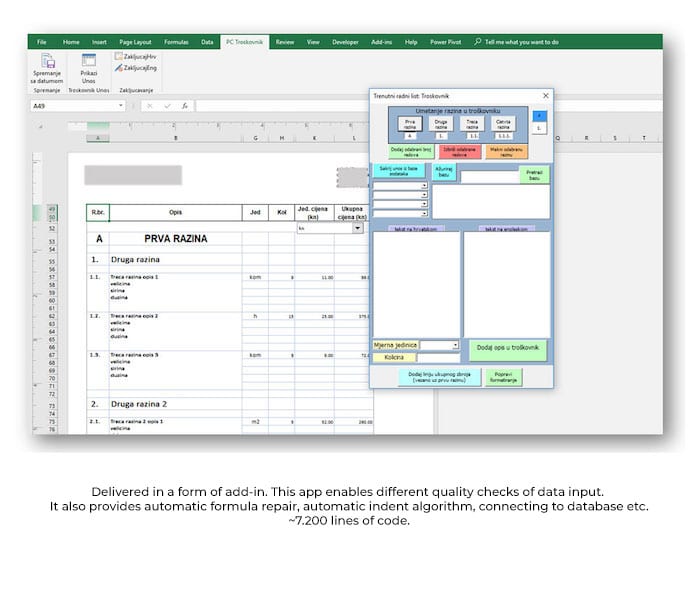Open the Add-ins tab
700x589 pixels.
[x=382, y=42]
